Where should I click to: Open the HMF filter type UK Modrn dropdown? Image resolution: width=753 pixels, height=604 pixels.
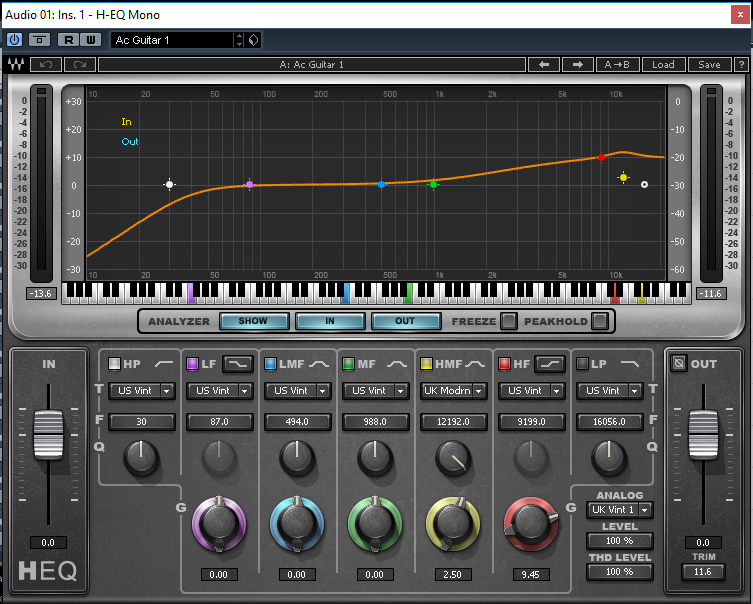tap(453, 391)
